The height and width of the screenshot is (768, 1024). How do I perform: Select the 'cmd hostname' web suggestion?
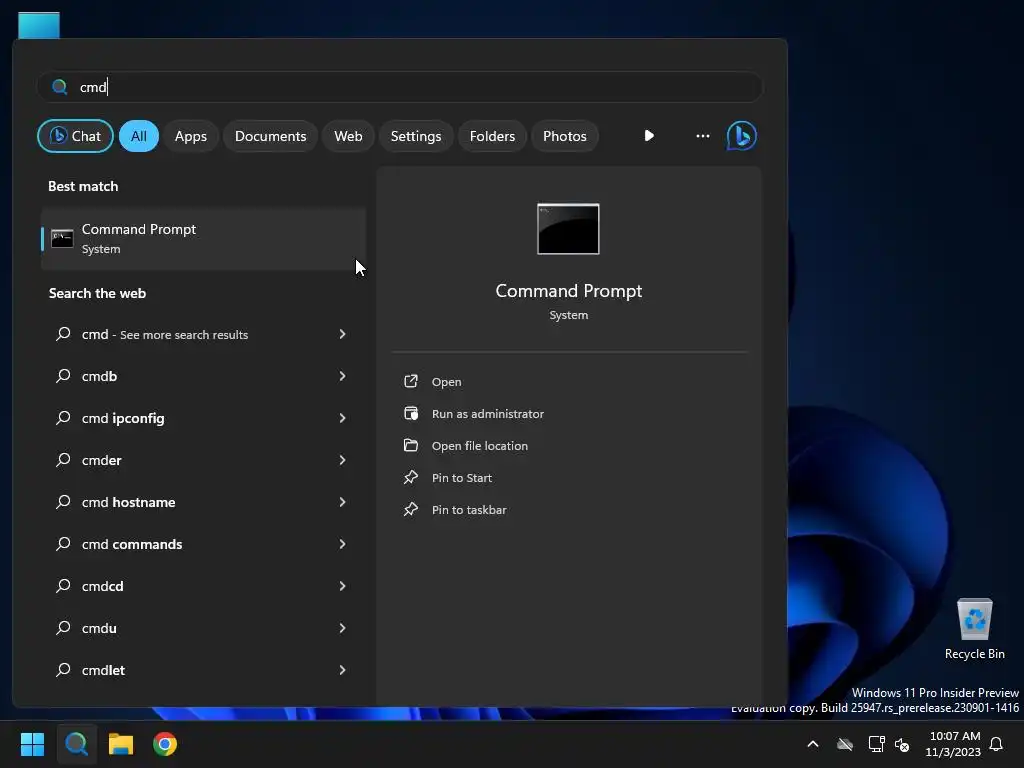pos(203,502)
